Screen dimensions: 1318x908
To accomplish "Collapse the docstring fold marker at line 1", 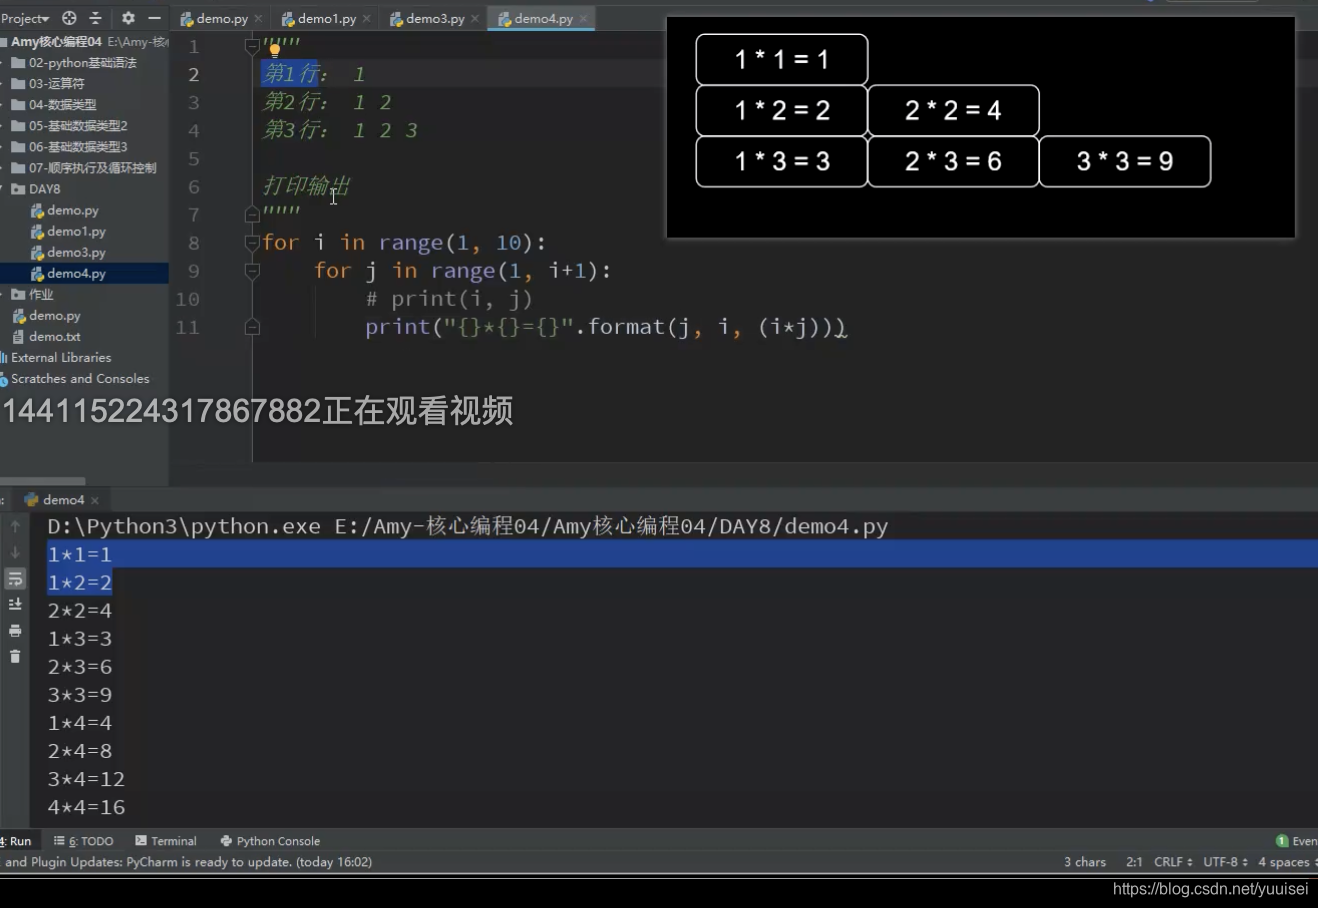I will point(252,46).
